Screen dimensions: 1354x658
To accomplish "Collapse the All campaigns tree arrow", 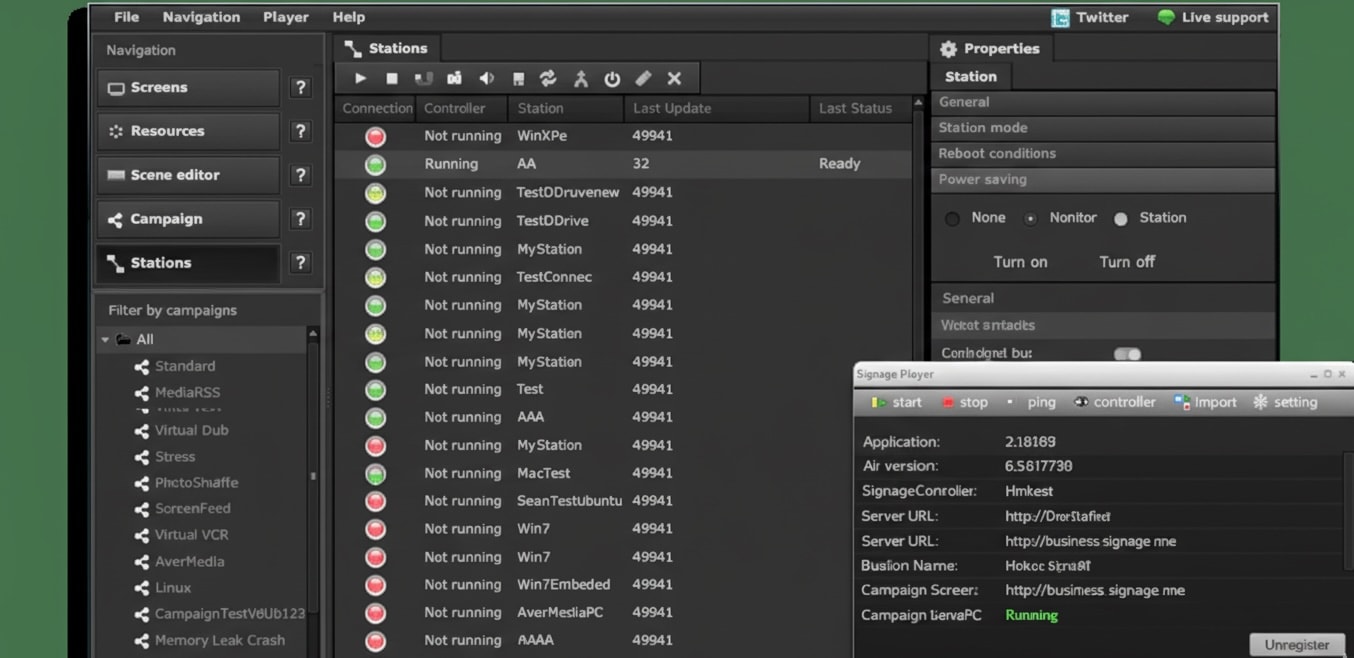I will [x=105, y=340].
